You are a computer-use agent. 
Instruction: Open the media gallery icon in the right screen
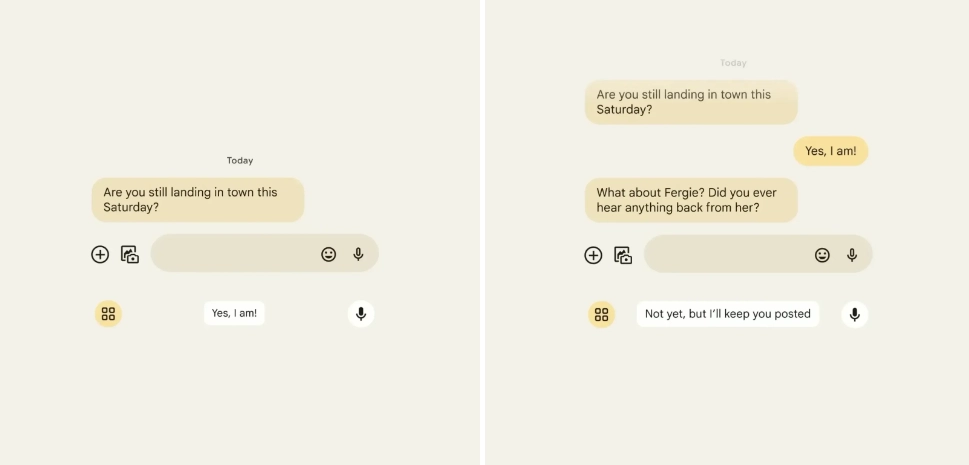point(623,255)
